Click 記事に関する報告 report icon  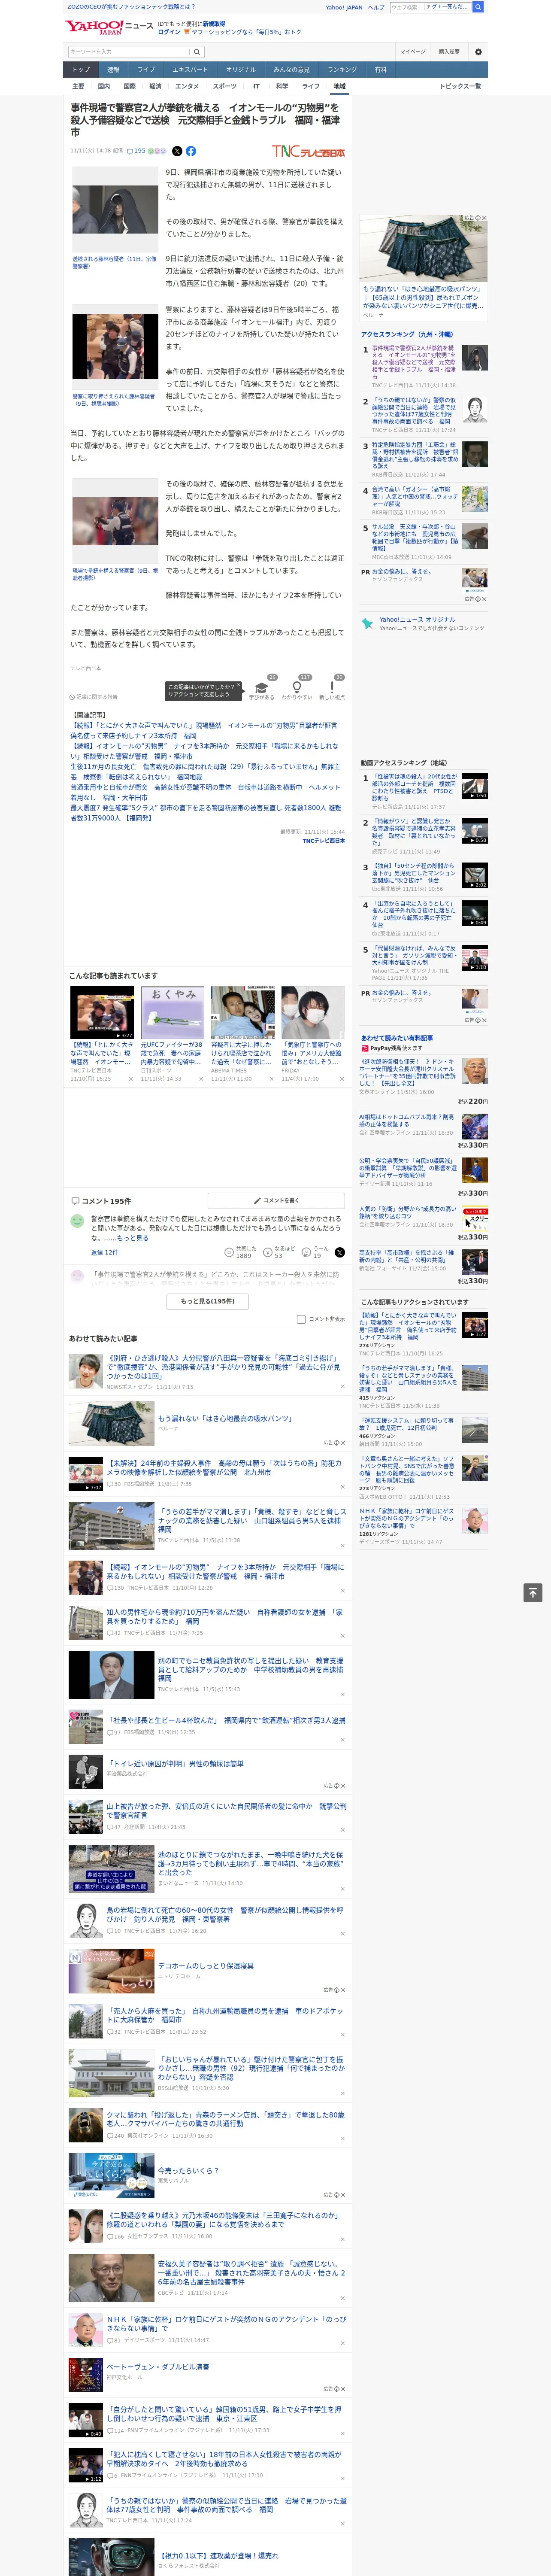pos(94,697)
